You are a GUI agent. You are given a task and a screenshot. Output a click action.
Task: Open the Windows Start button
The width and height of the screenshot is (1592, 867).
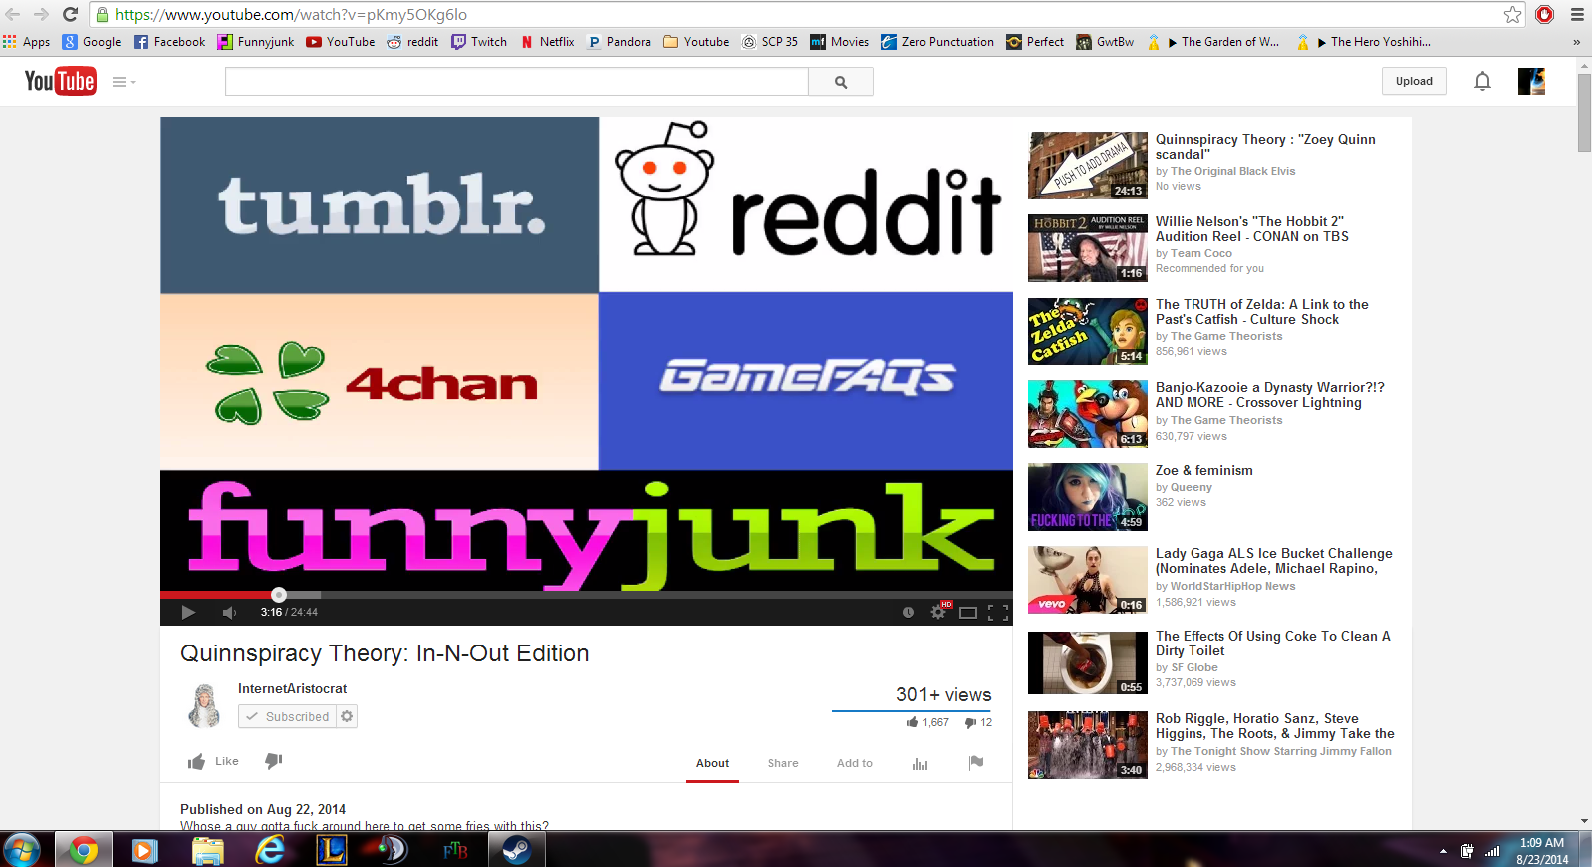click(22, 850)
